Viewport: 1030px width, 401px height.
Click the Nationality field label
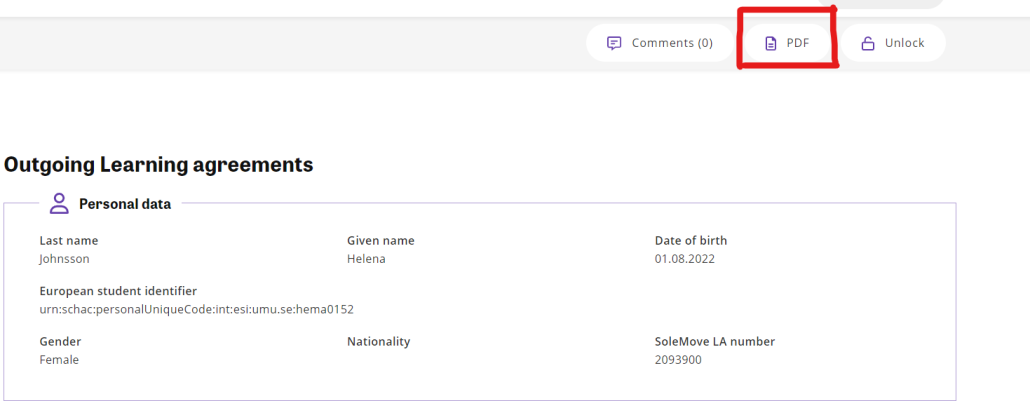pos(378,342)
